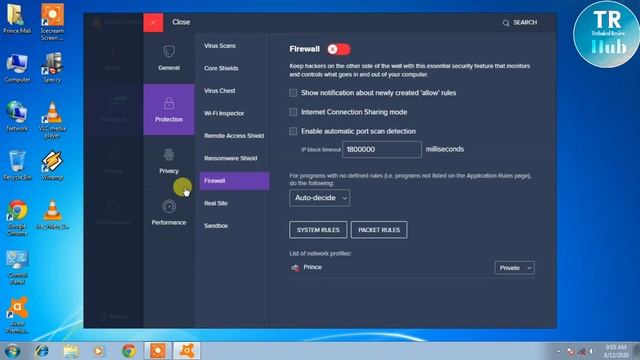This screenshot has width=640, height=360.
Task: Open the Windows Start menu
Action: point(12,351)
